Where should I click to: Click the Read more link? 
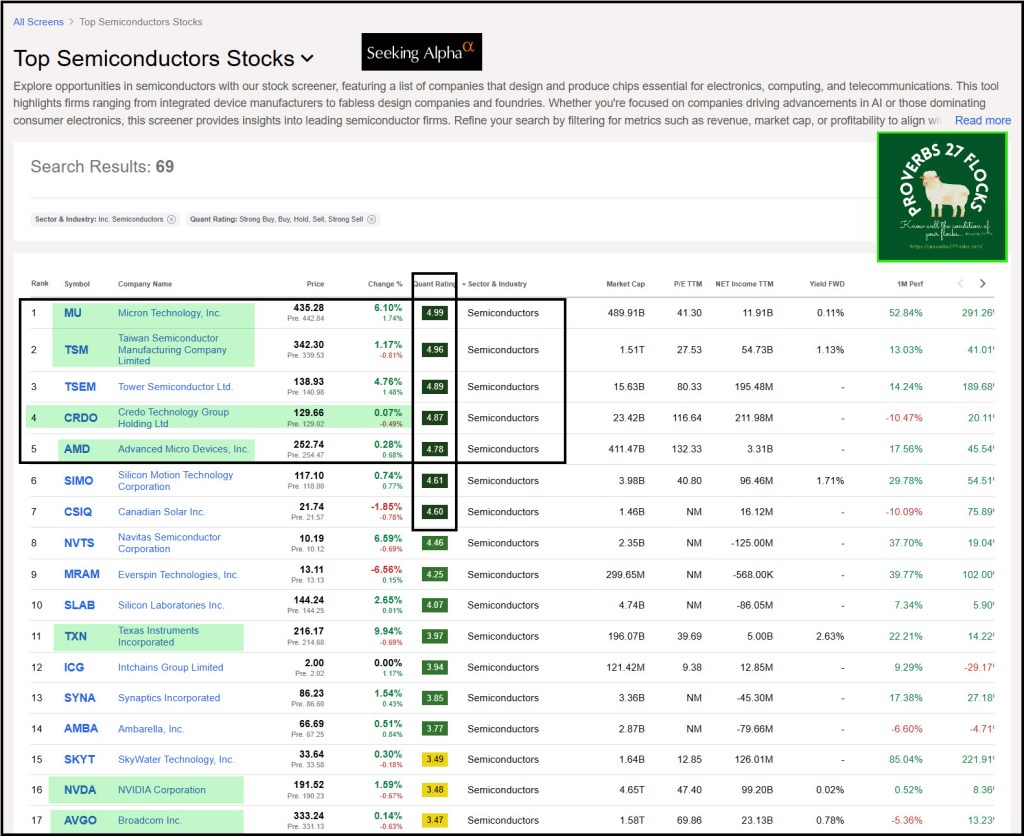point(982,120)
